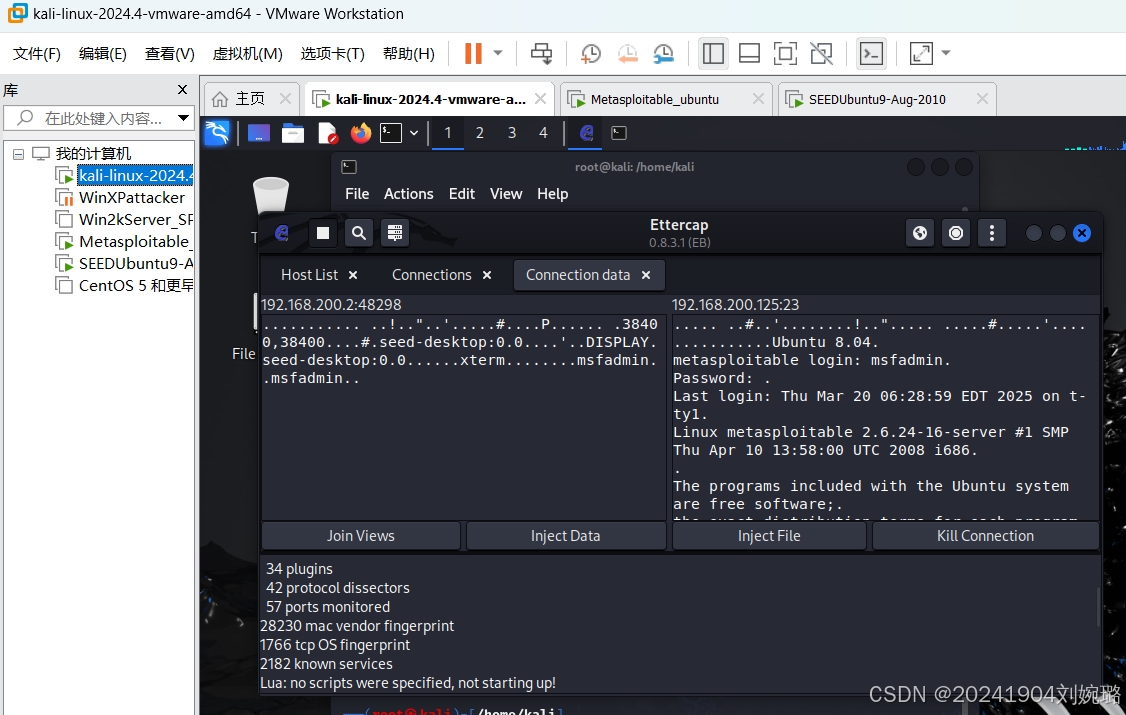Open the 查看(V) menu
Screen dimensions: 1126x715
[x=169, y=54]
